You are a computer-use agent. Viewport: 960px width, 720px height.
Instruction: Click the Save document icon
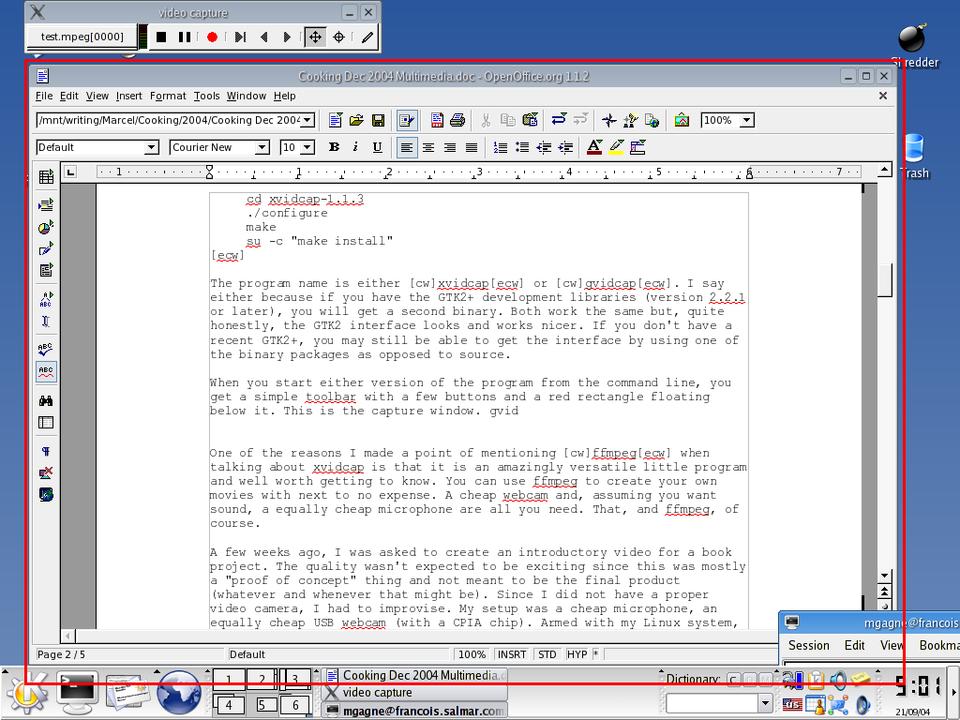(378, 120)
